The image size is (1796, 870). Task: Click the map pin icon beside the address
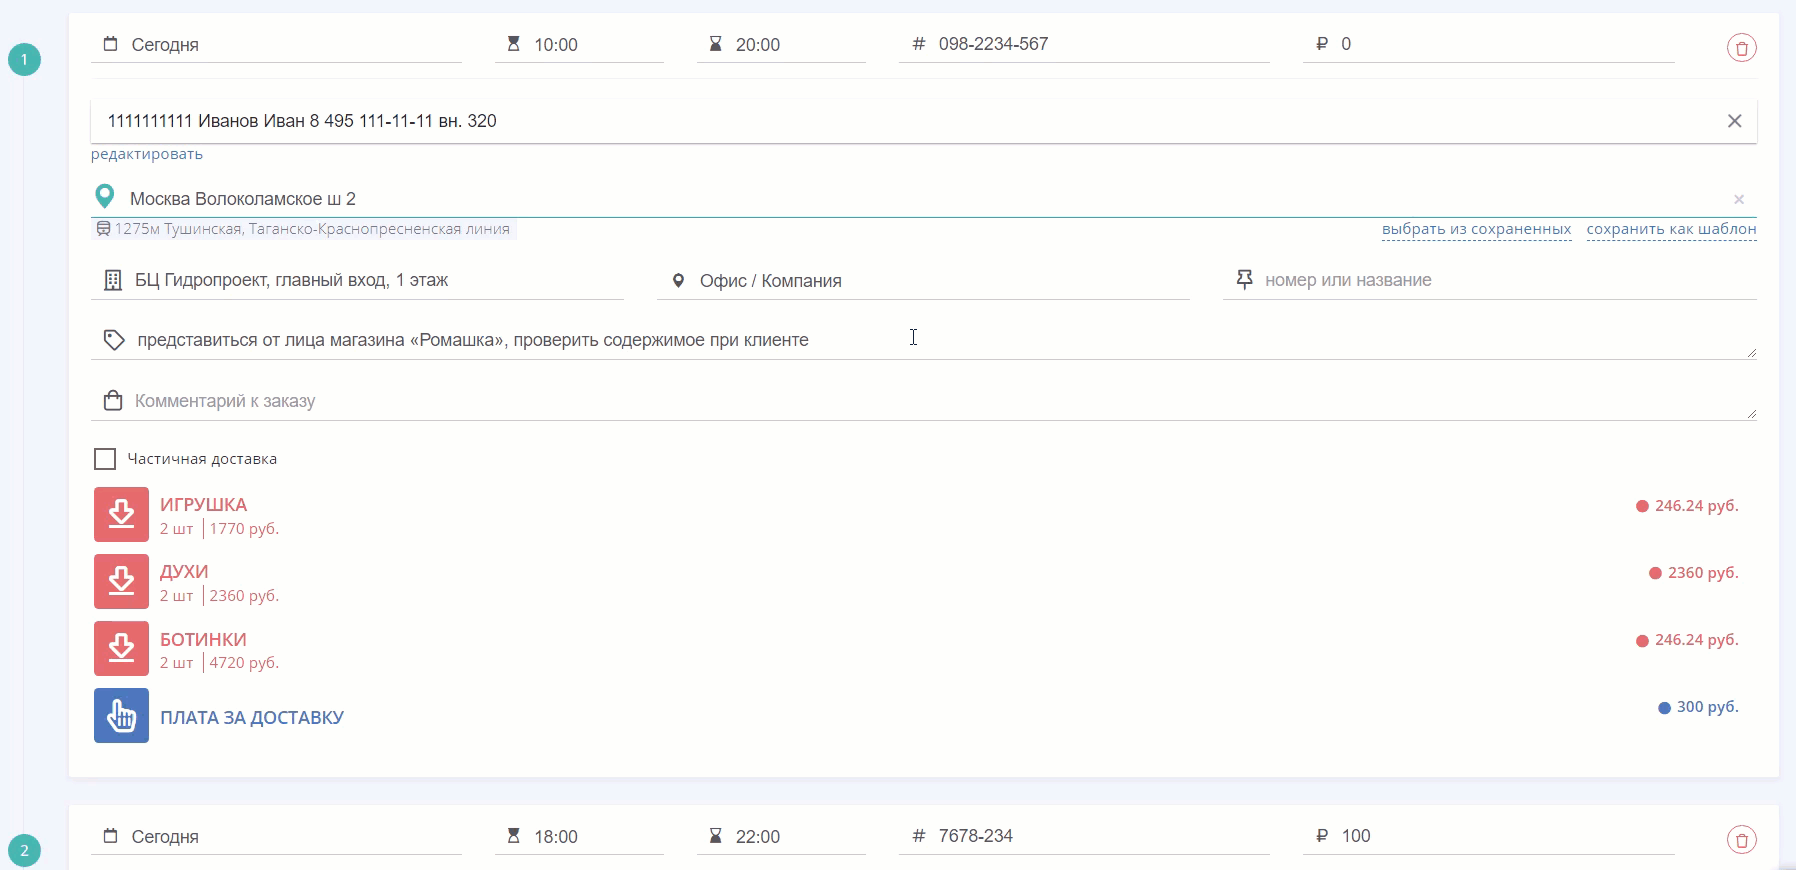pos(104,197)
